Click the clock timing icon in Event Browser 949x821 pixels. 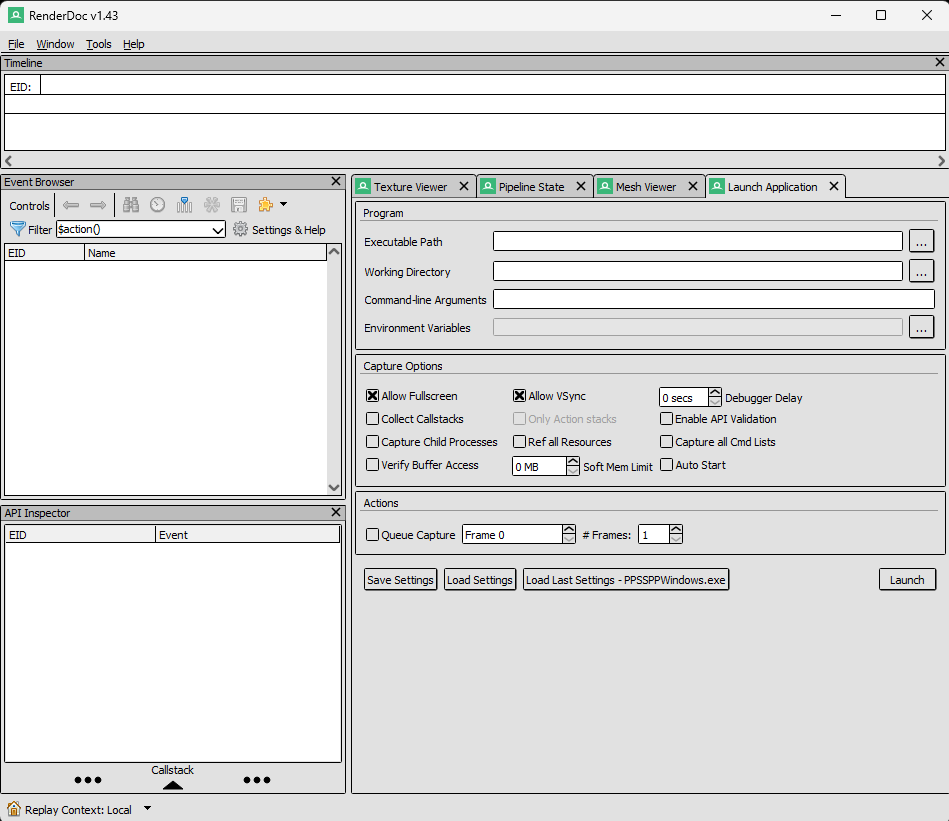[x=158, y=205]
